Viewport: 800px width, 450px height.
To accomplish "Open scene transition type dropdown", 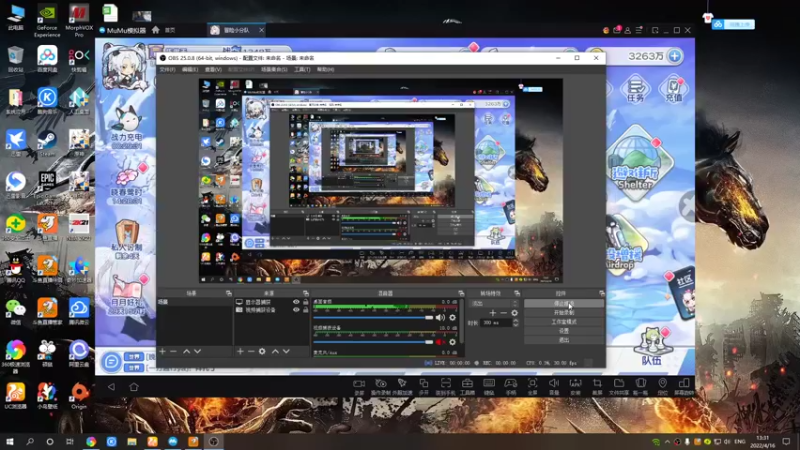I will click(x=494, y=303).
